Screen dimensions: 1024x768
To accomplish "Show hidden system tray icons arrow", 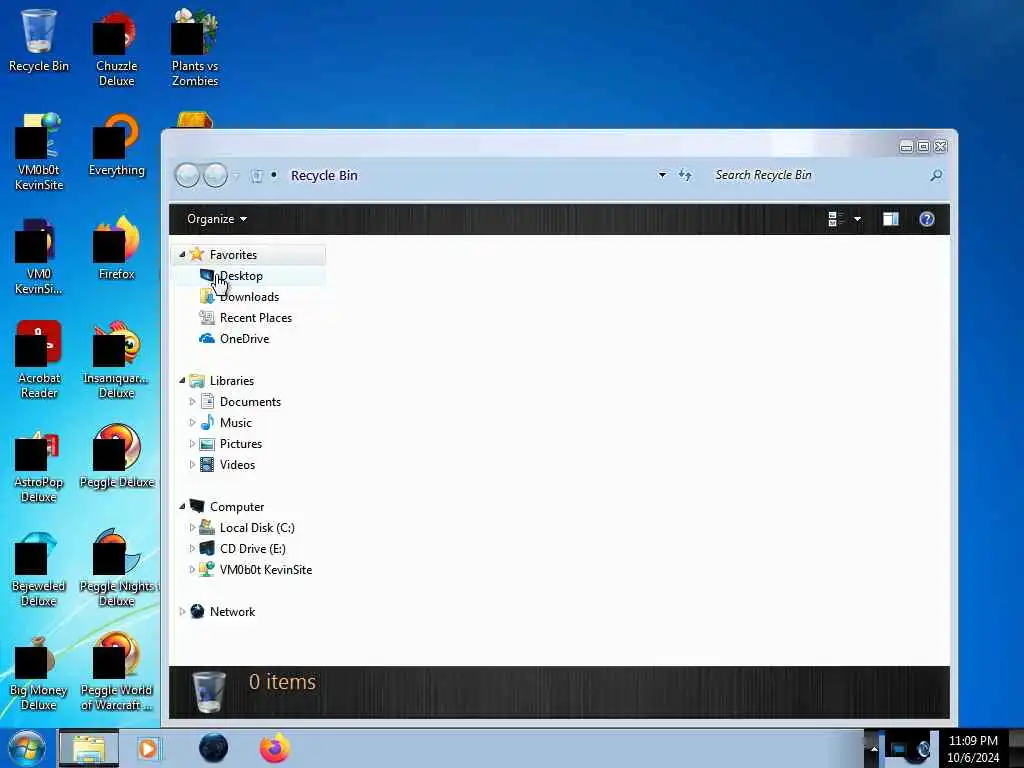I will 873,748.
